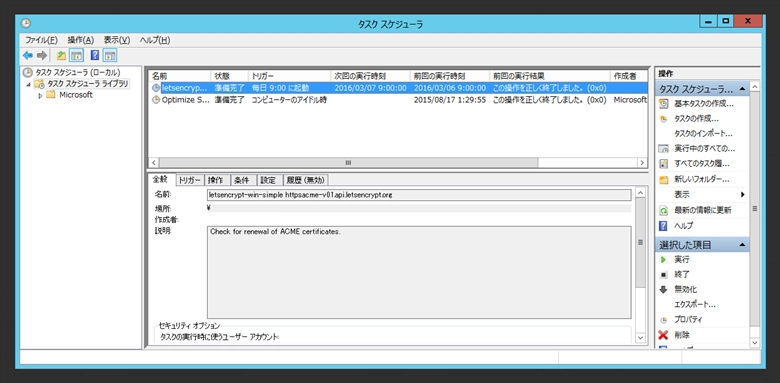Click the タスクの作成 action icon
This screenshot has height=383, width=780.
tap(664, 119)
